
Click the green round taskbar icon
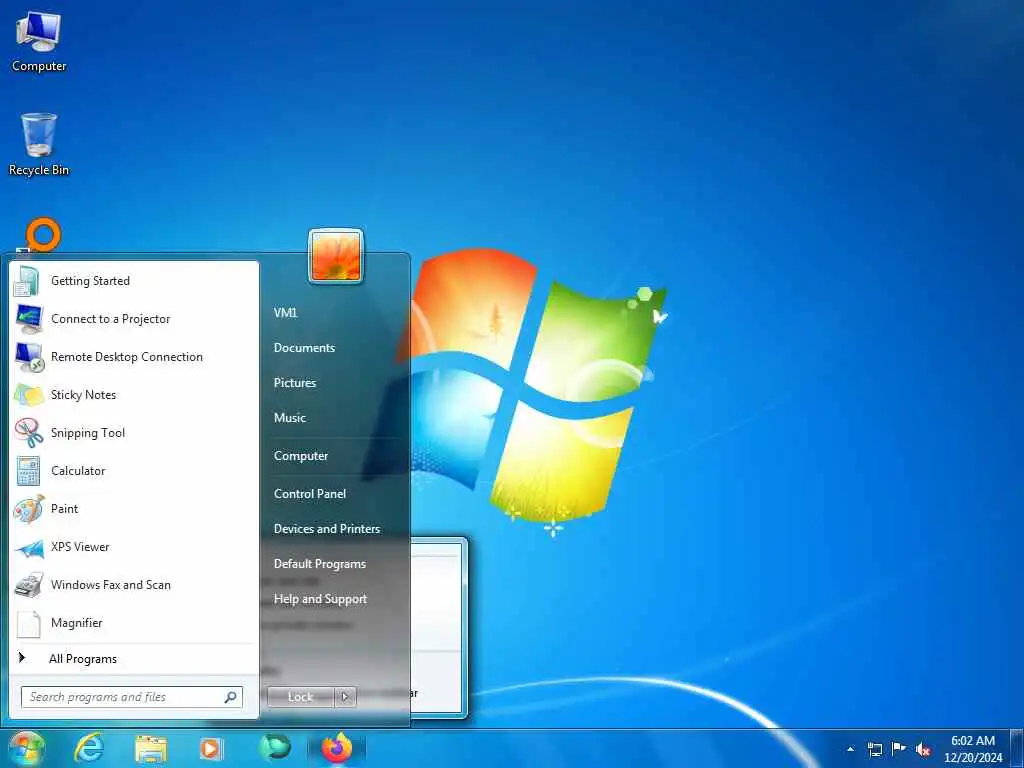(274, 747)
